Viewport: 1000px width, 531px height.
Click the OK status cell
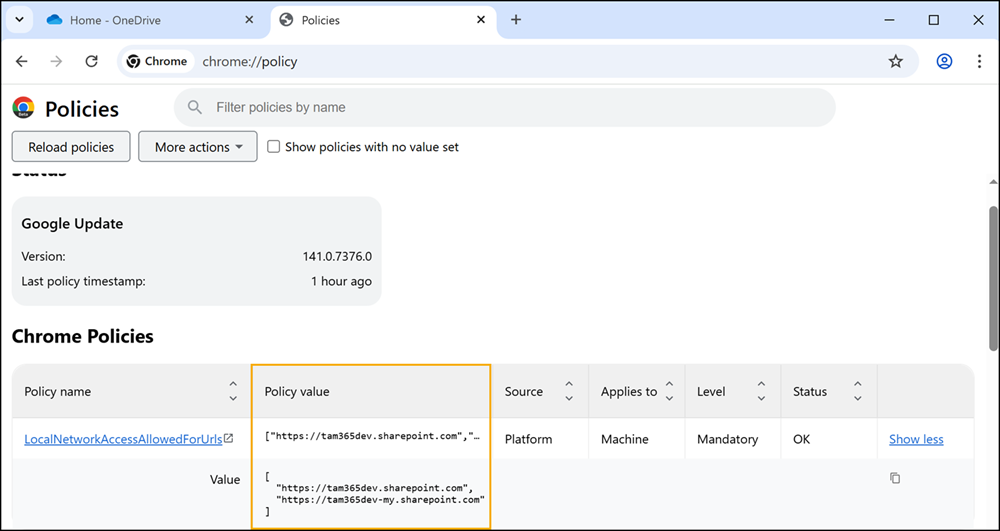(x=801, y=439)
